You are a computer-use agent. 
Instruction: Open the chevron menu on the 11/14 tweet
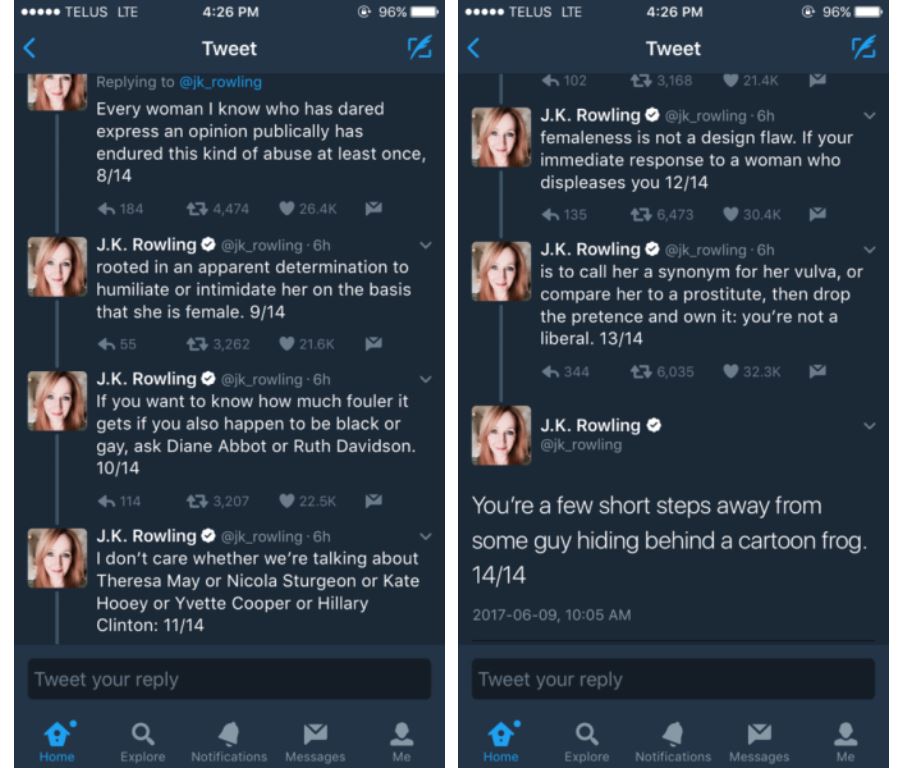[x=426, y=536]
